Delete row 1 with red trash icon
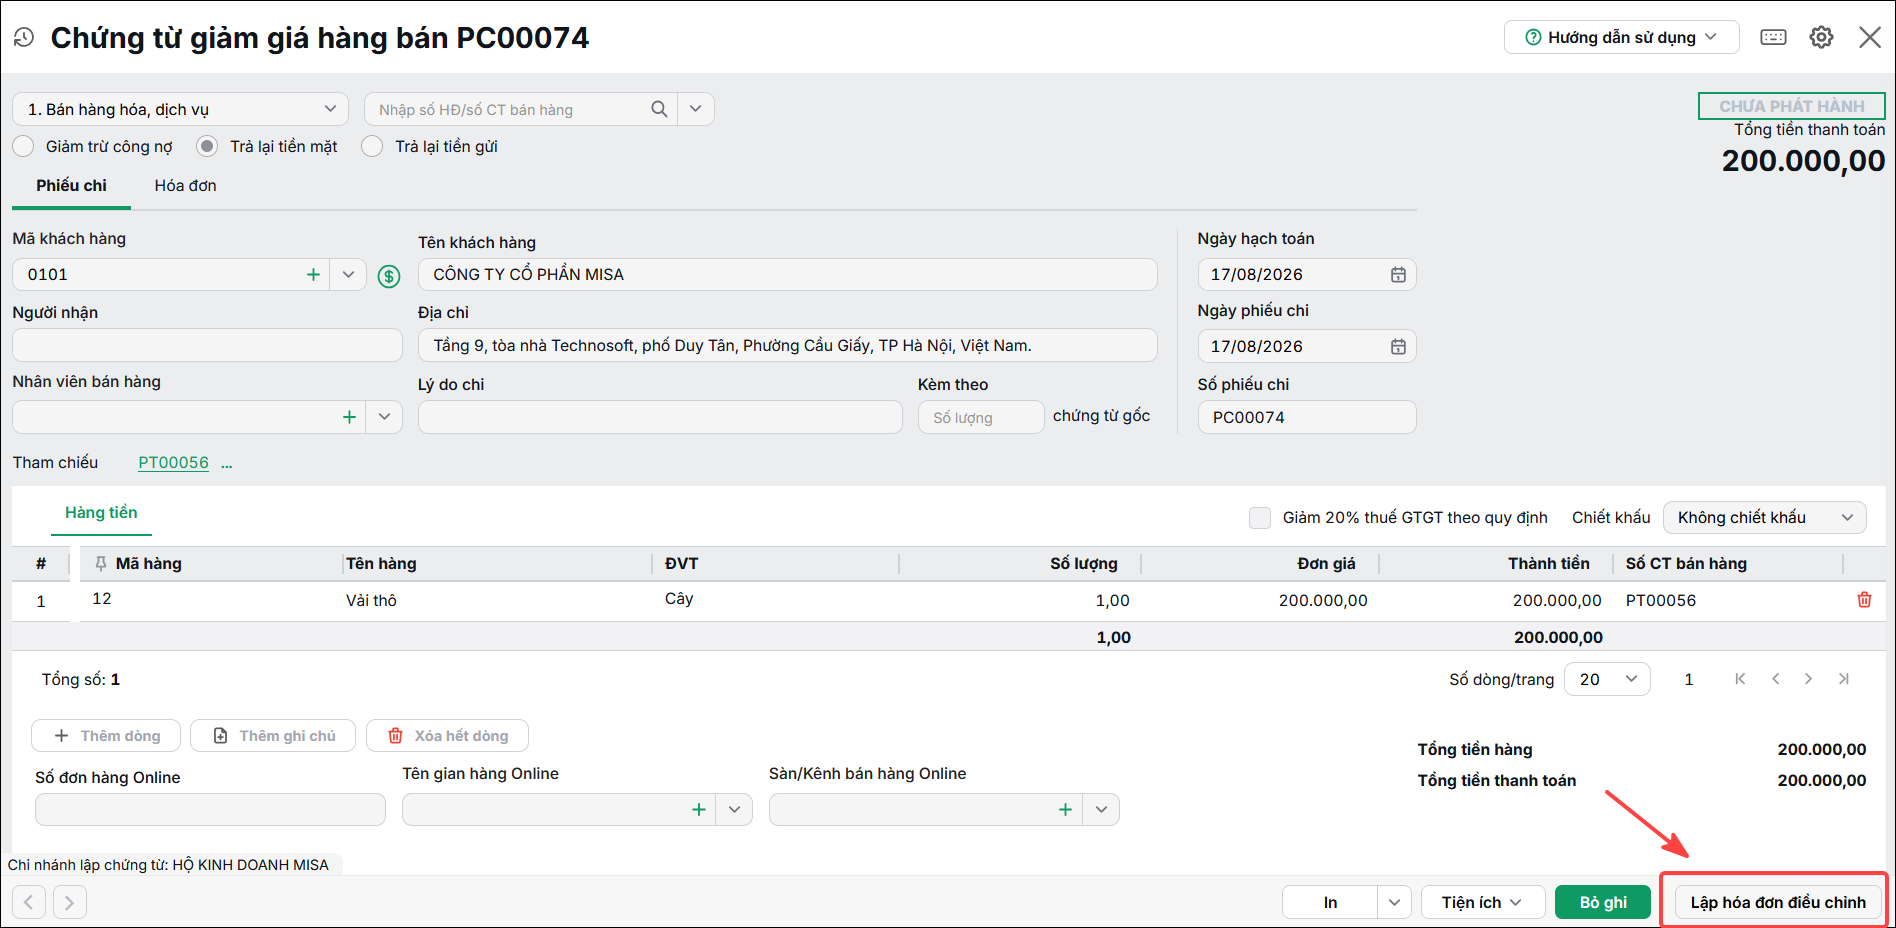This screenshot has height=928, width=1896. coord(1864,600)
